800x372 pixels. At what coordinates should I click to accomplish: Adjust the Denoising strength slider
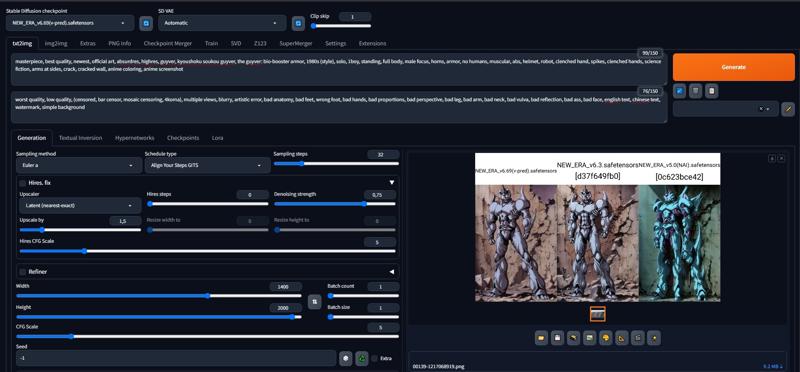coord(335,204)
